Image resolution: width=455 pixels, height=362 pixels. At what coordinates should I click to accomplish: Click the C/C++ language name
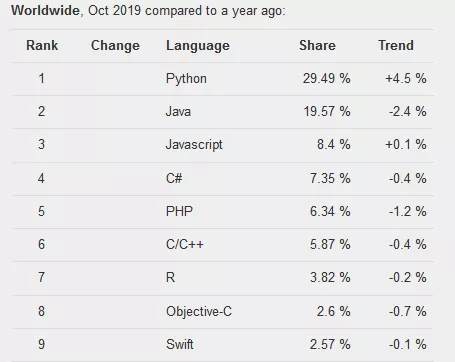click(185, 244)
